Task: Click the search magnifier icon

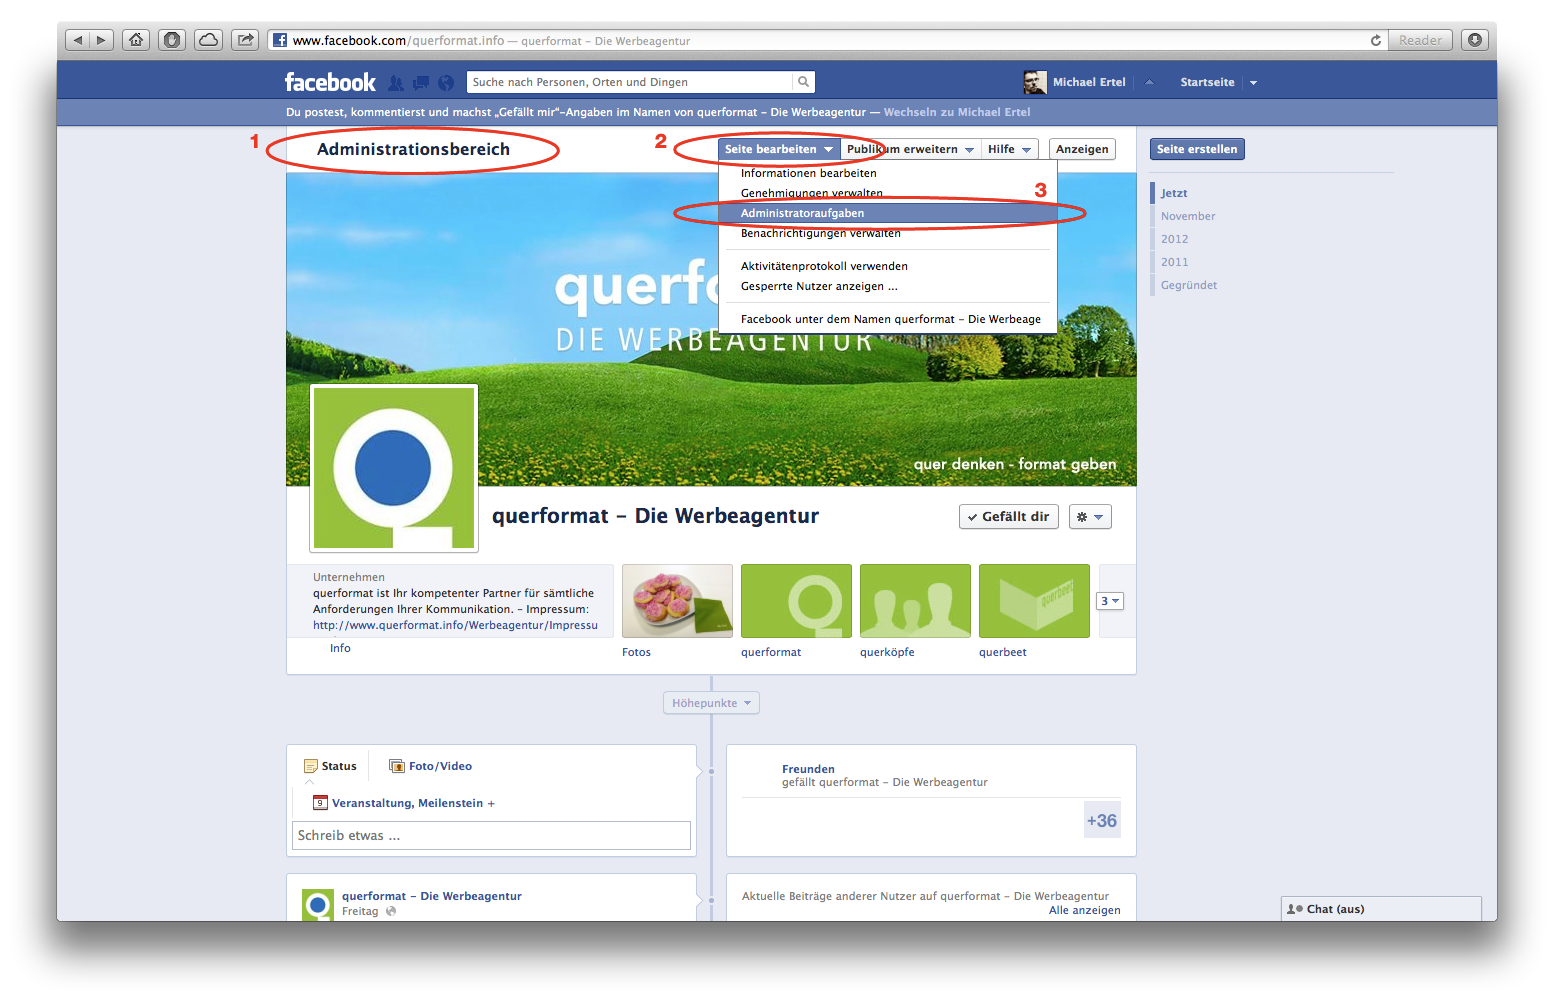Action: (x=803, y=82)
